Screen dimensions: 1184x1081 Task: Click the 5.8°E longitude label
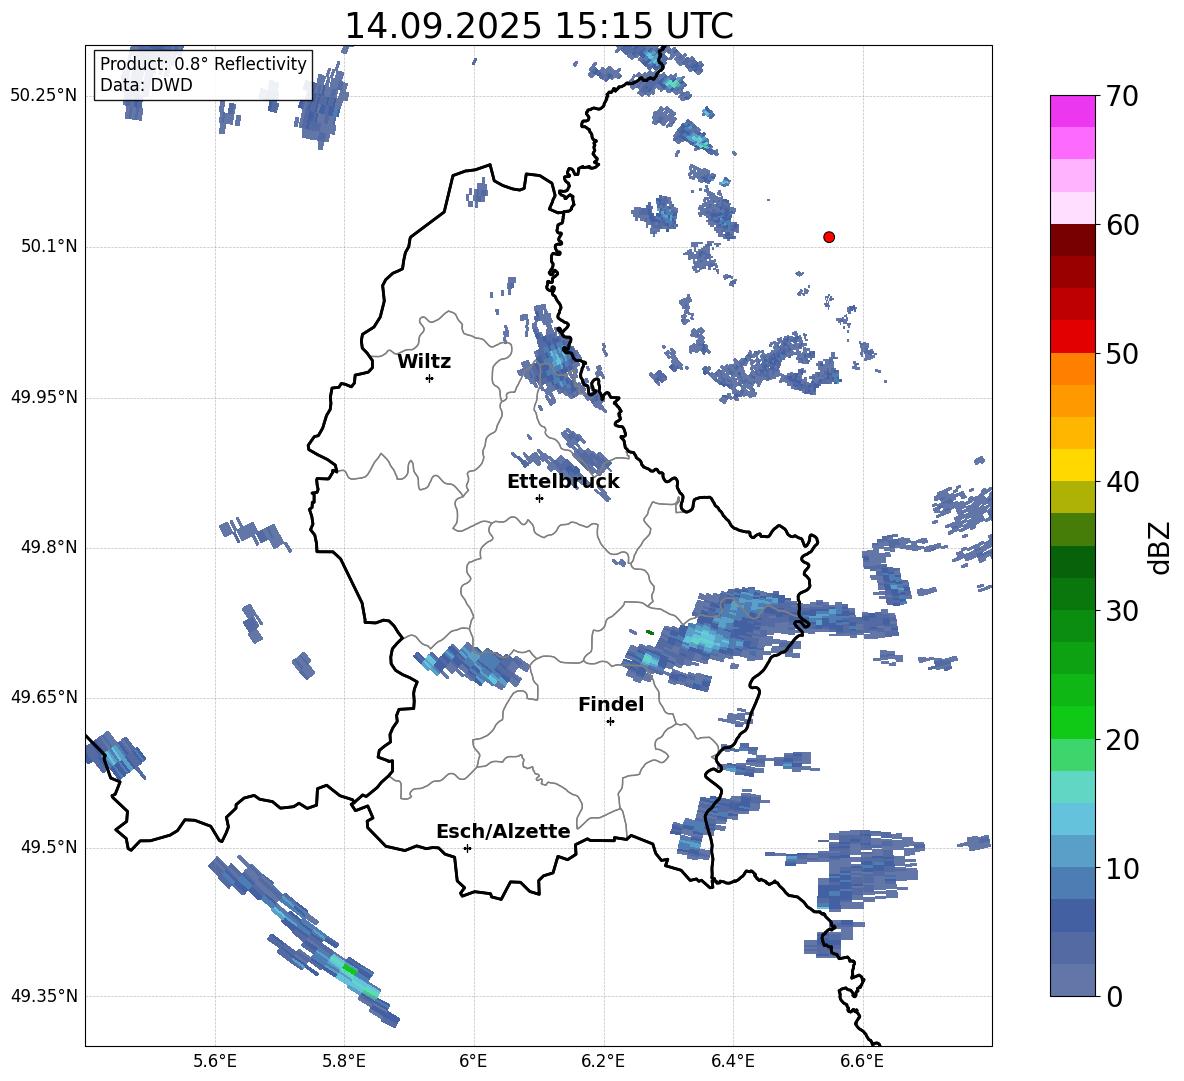point(344,1062)
